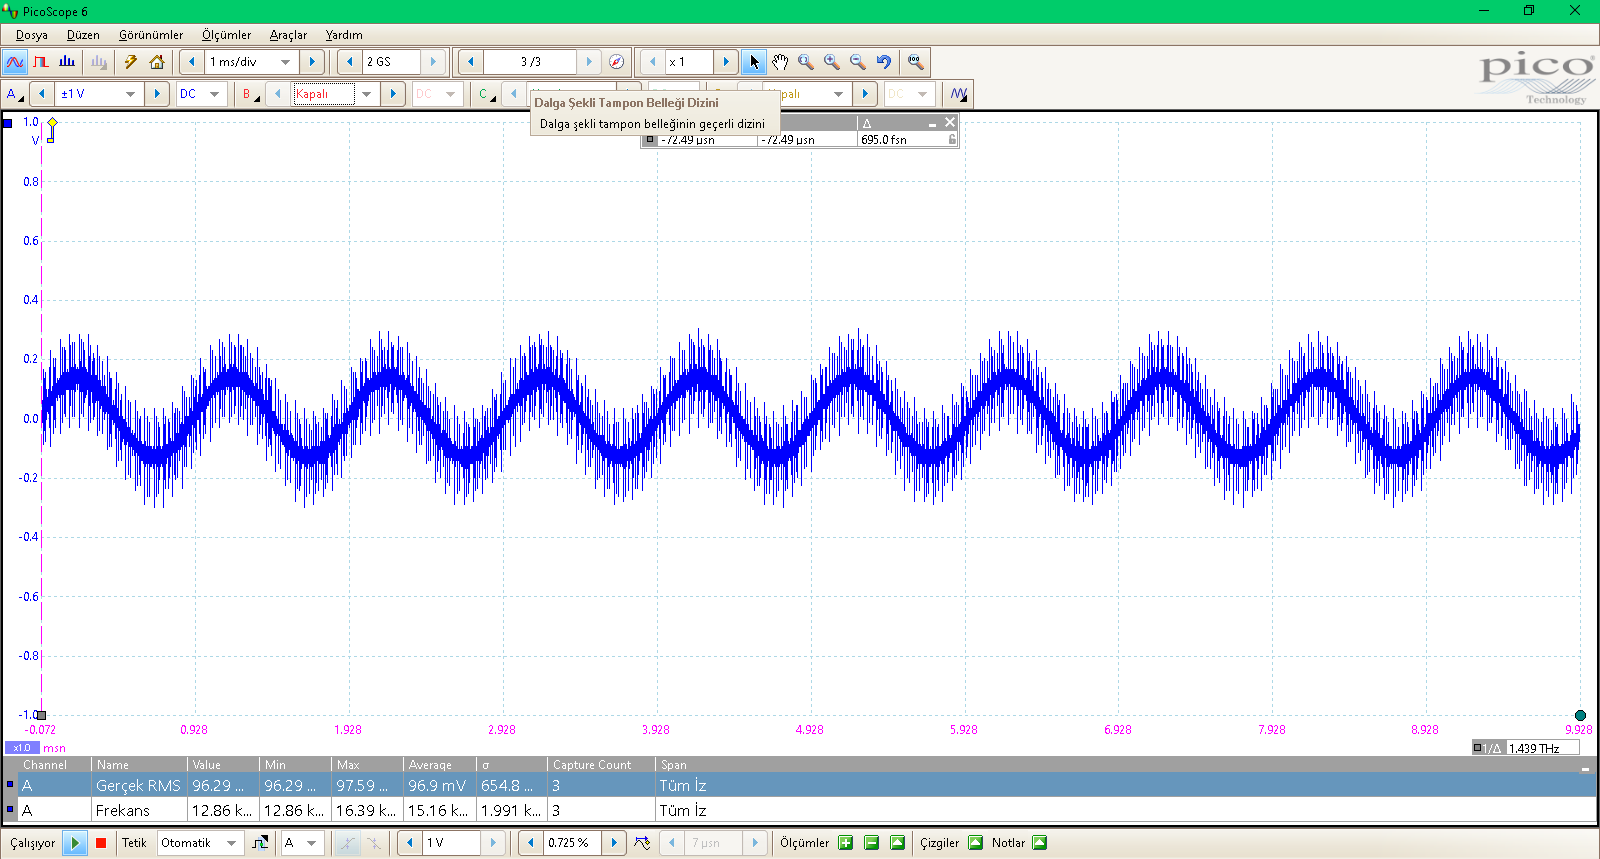Open the Çizgiler (rulers) legend icon

pos(976,843)
